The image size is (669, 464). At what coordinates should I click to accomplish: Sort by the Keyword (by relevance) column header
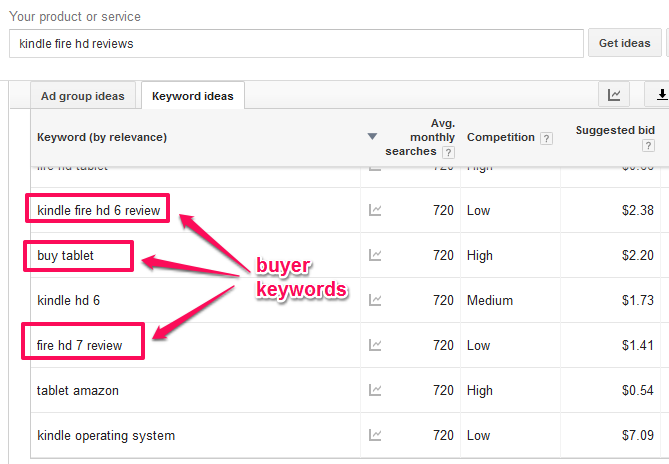coord(102,137)
